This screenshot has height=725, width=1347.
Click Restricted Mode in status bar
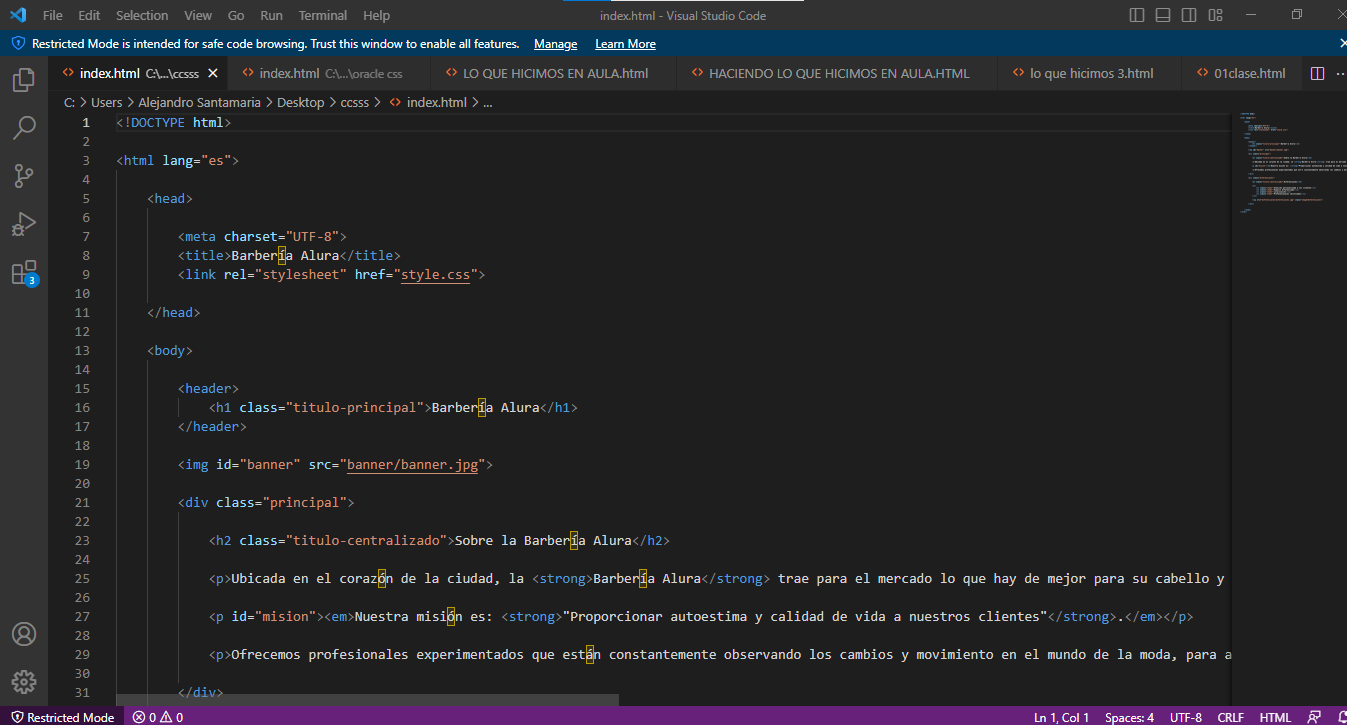coord(62,717)
